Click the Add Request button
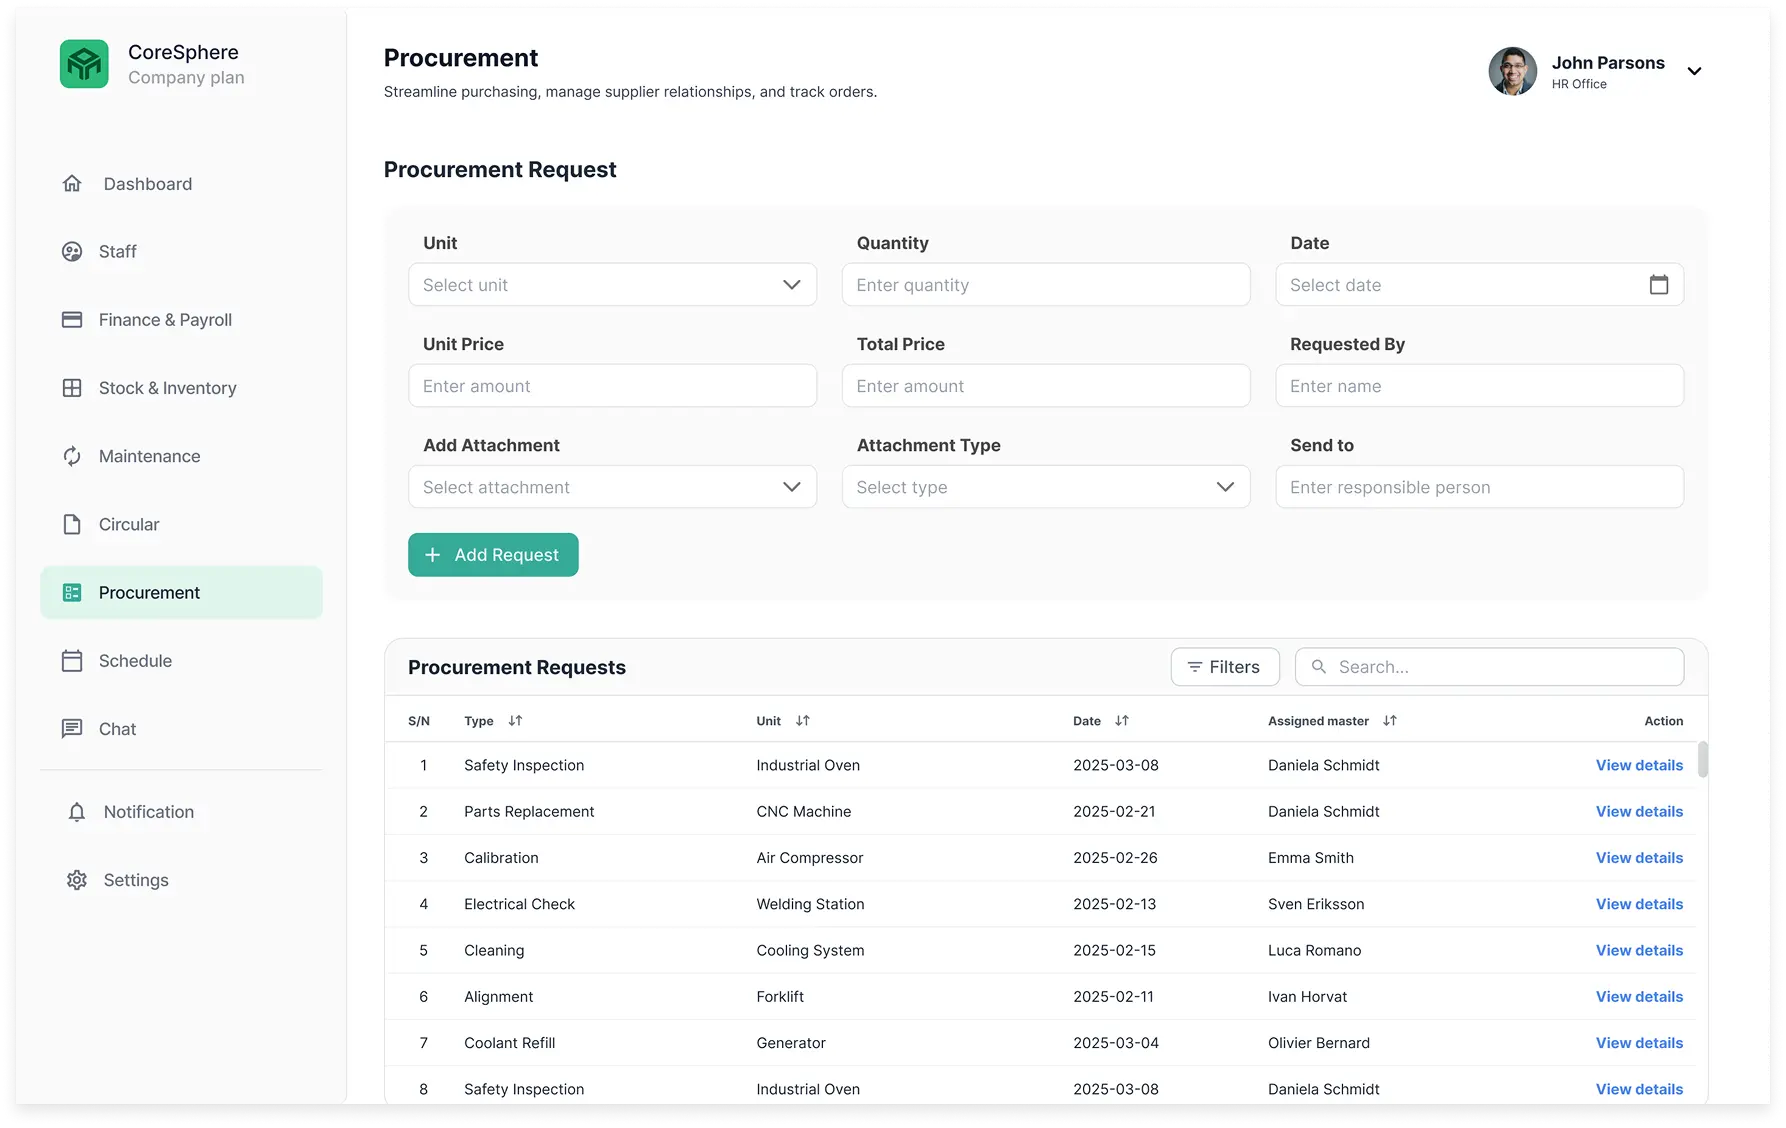The height and width of the screenshot is (1128, 1786). click(x=493, y=555)
